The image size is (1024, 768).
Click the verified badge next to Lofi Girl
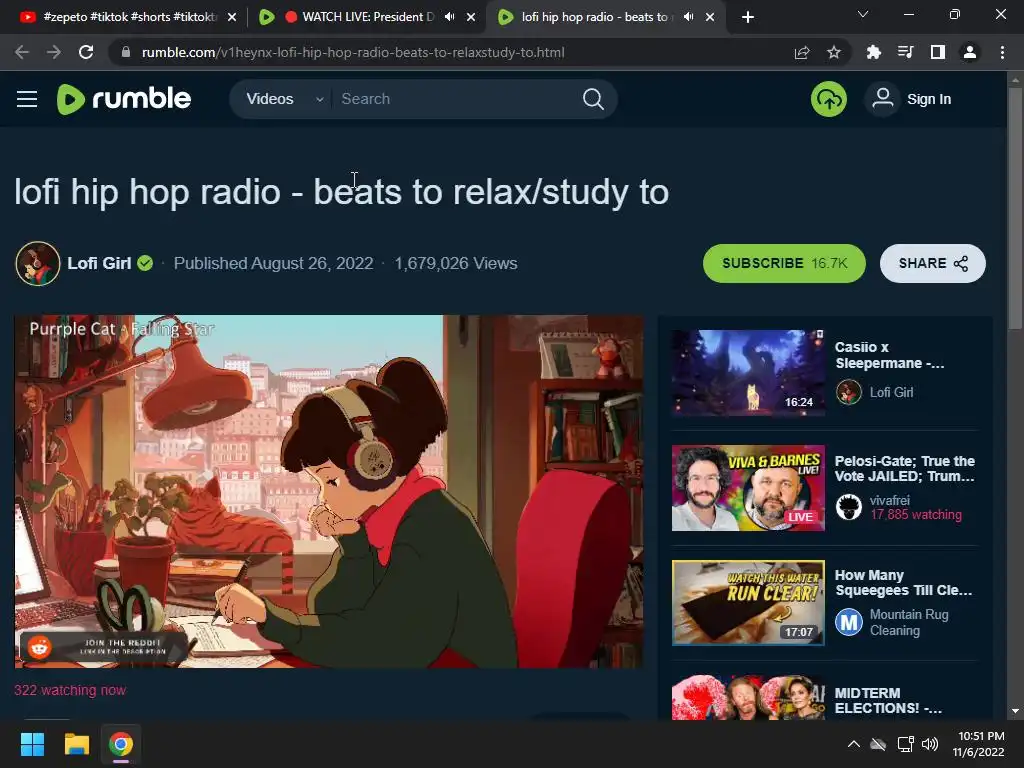[x=145, y=263]
